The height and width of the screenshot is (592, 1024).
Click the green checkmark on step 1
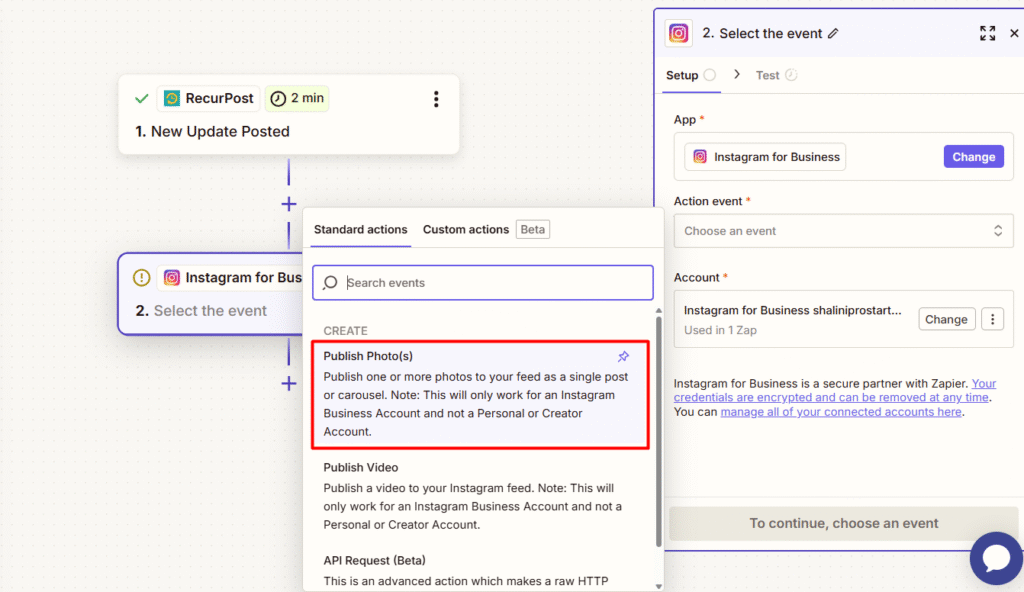pyautogui.click(x=142, y=99)
